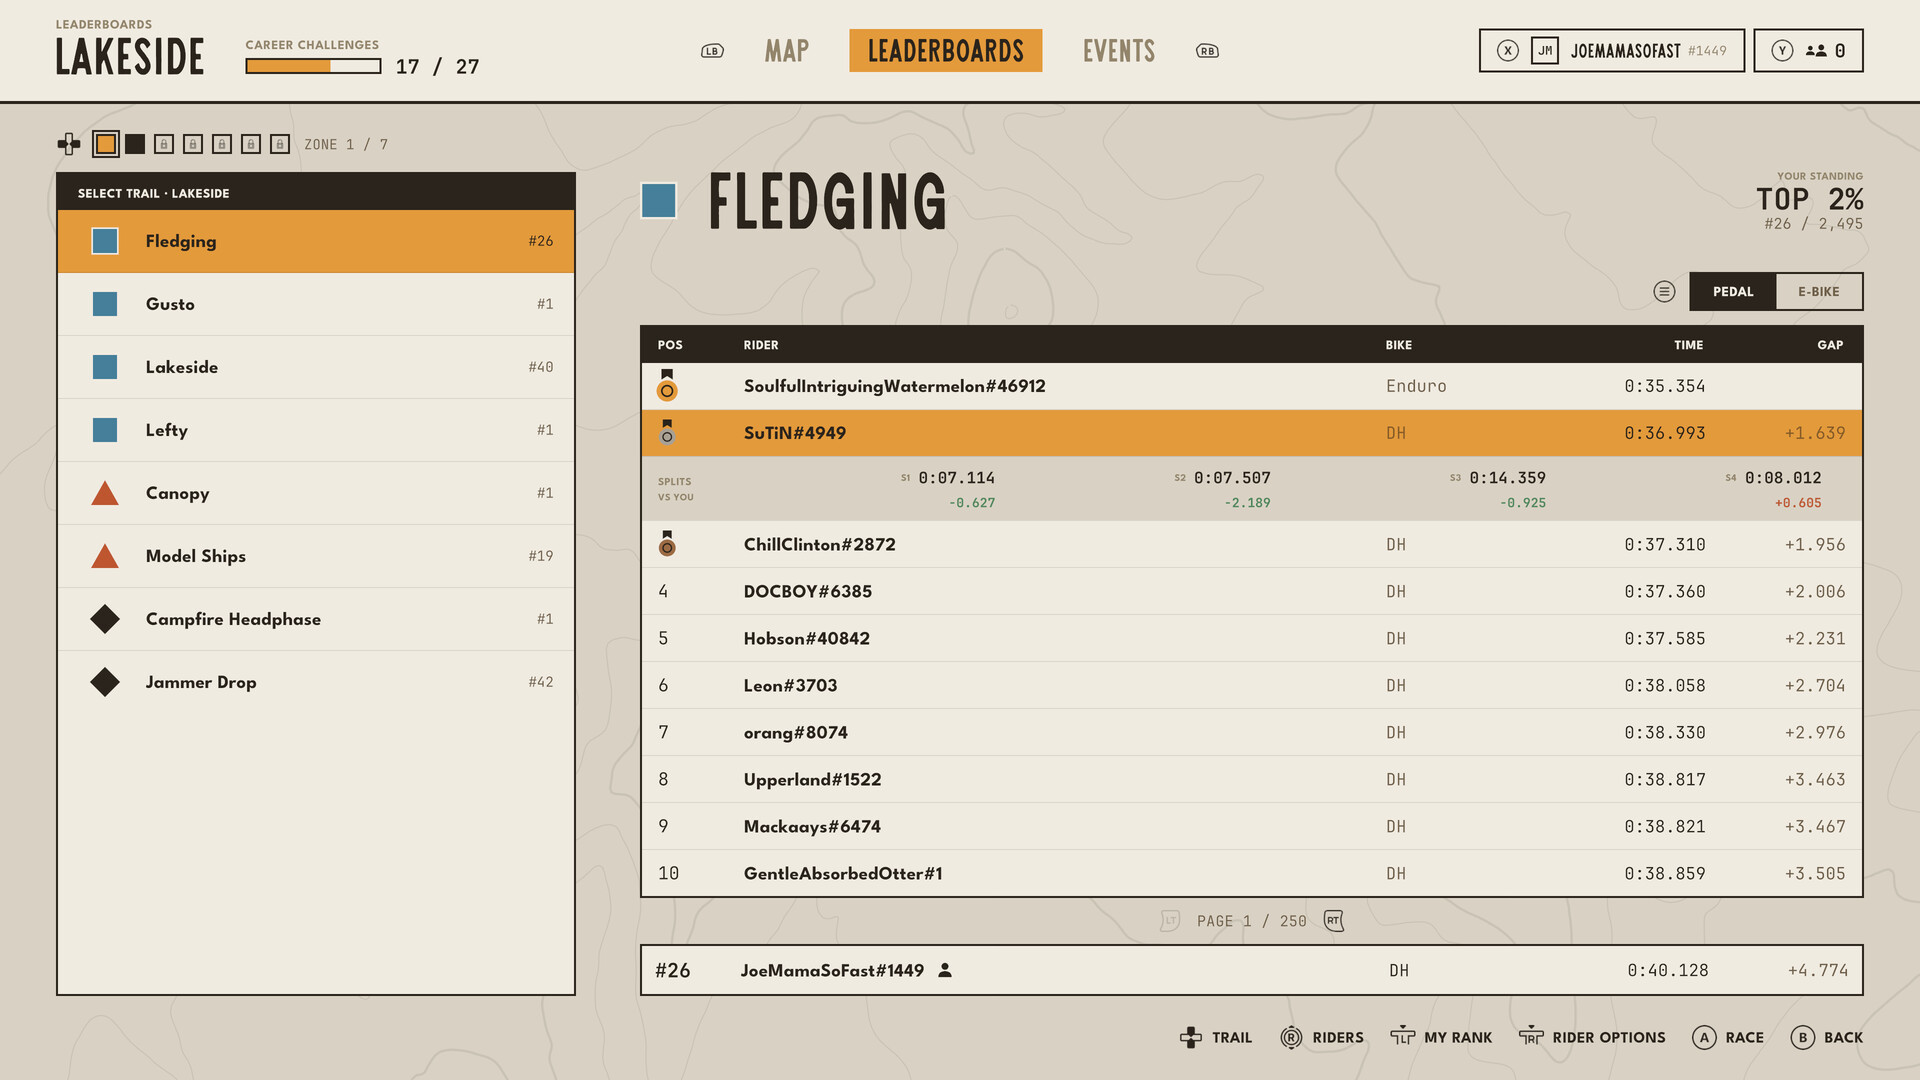Select the Gusto trail
Viewport: 1920px width, 1080px height.
click(x=316, y=304)
